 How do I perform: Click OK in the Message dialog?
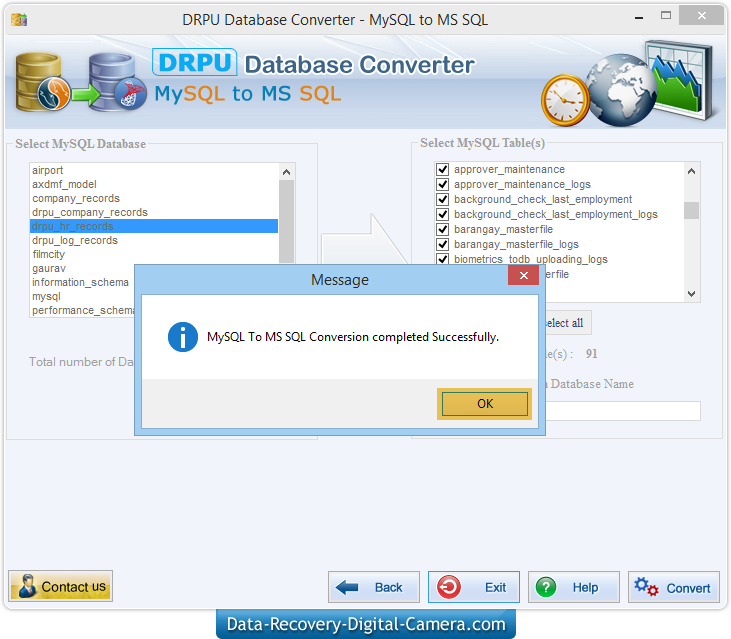point(484,404)
